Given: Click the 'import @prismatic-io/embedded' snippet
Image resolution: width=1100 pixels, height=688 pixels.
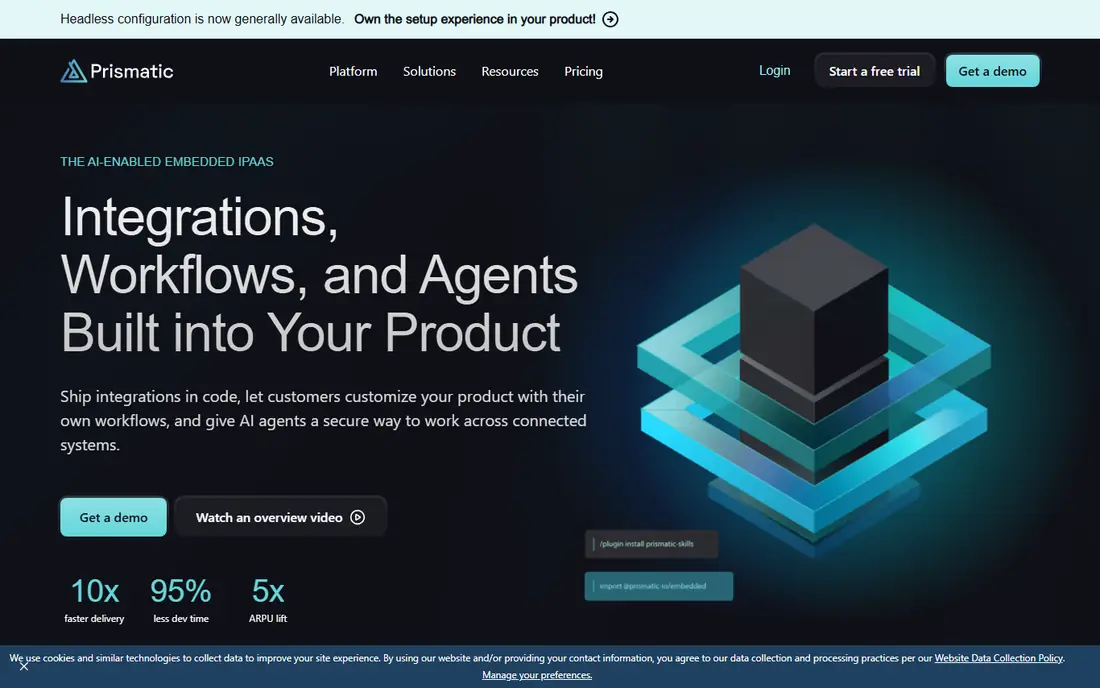Looking at the screenshot, I should point(659,586).
